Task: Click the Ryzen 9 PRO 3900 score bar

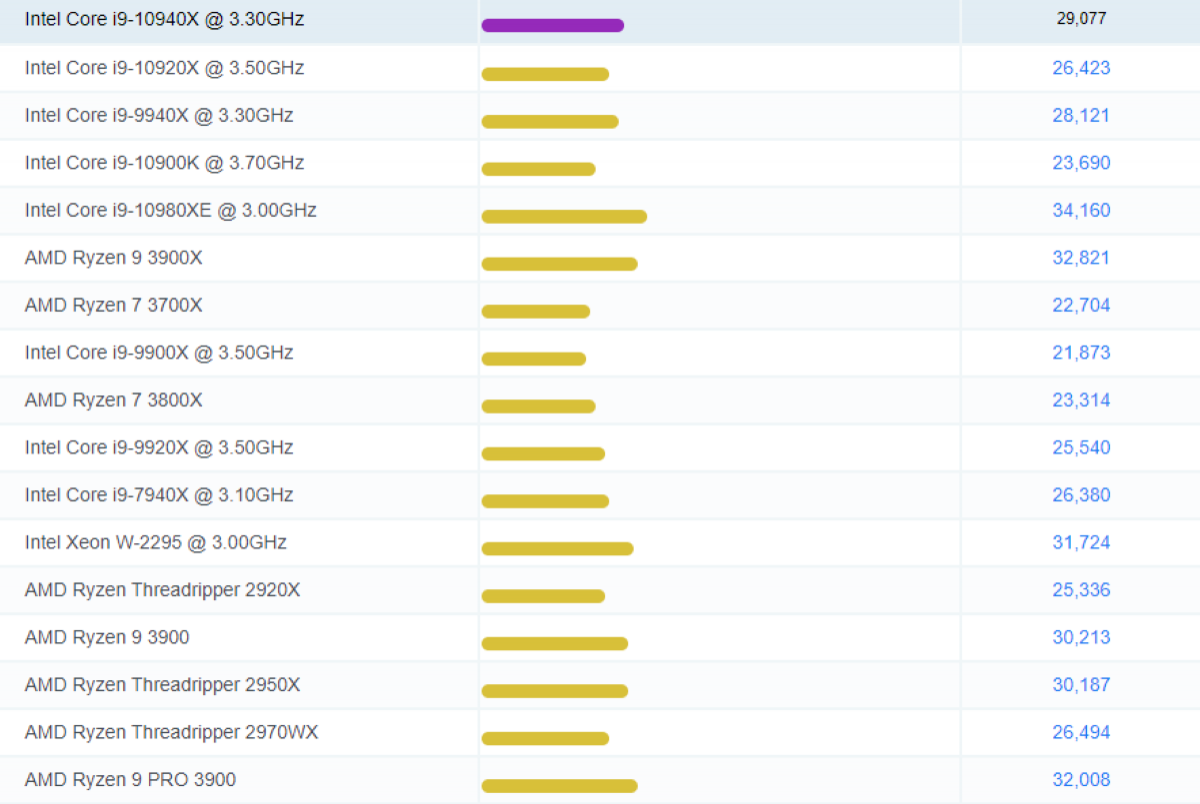Action: [560, 786]
